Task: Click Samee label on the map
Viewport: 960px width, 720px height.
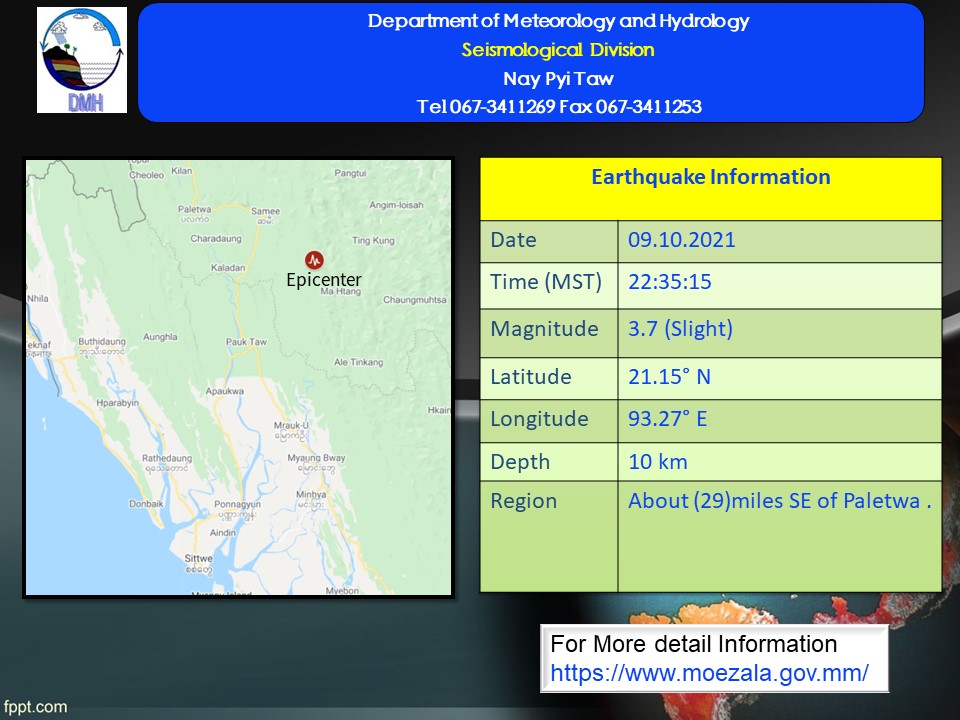Action: point(266,211)
